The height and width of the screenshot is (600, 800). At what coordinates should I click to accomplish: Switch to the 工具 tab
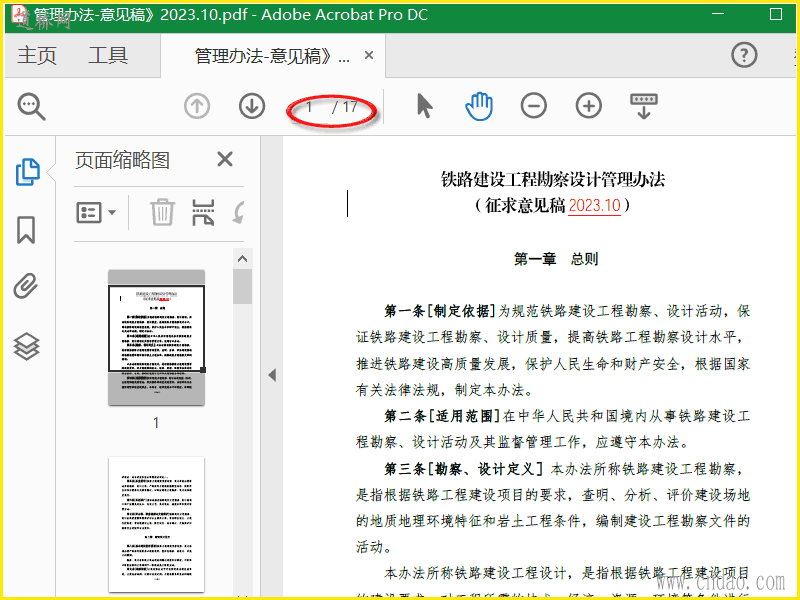click(x=108, y=55)
